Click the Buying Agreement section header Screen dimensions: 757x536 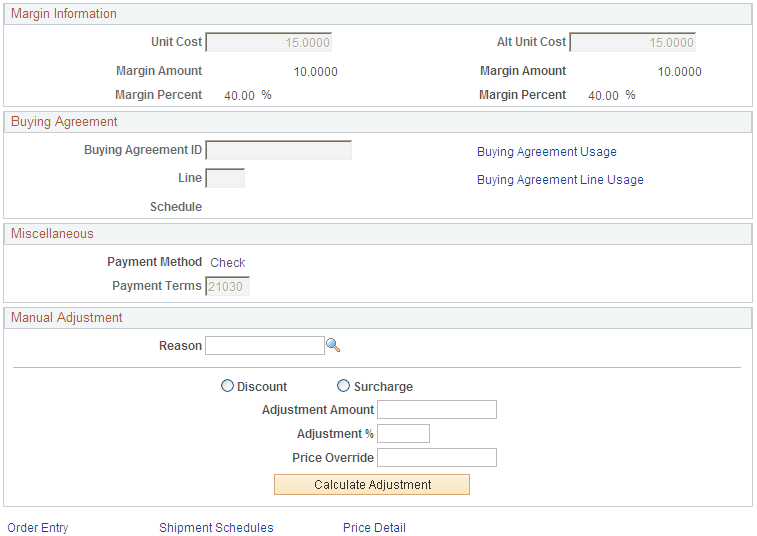tap(378, 122)
